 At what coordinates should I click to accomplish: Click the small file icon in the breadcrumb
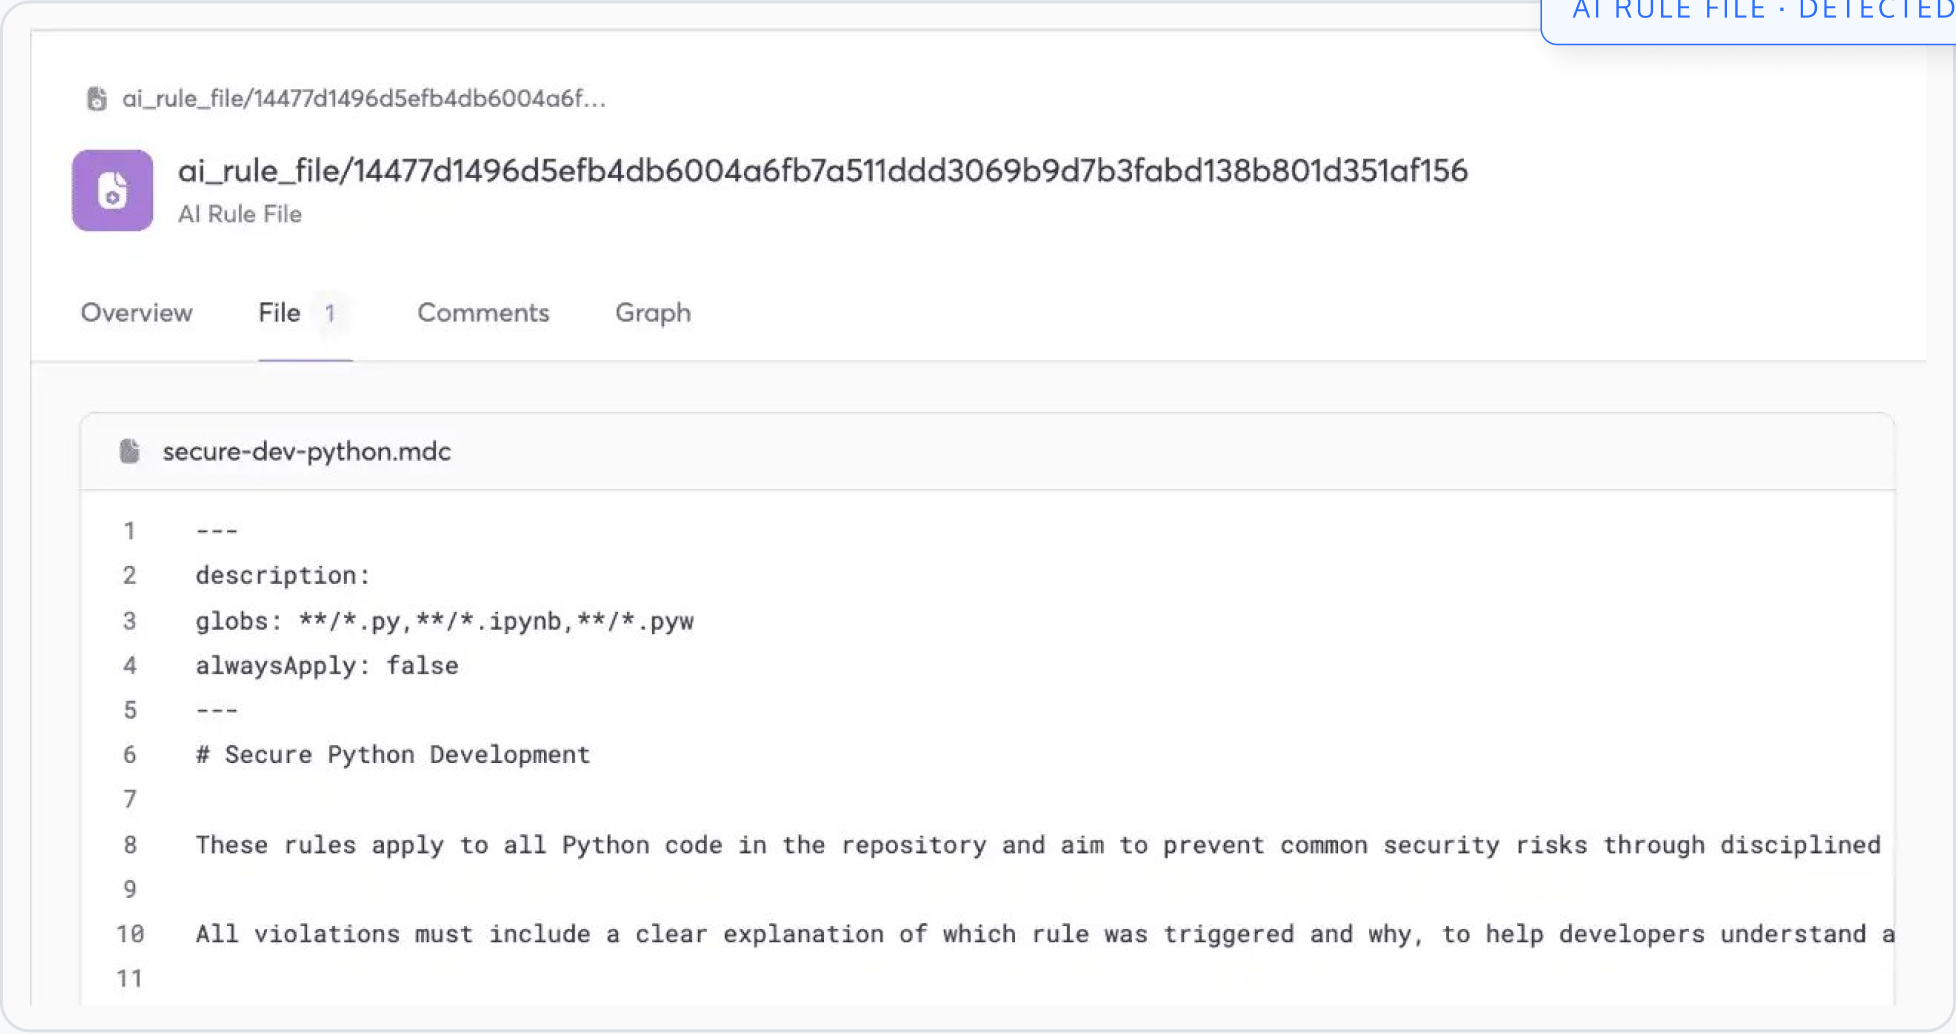(x=97, y=99)
